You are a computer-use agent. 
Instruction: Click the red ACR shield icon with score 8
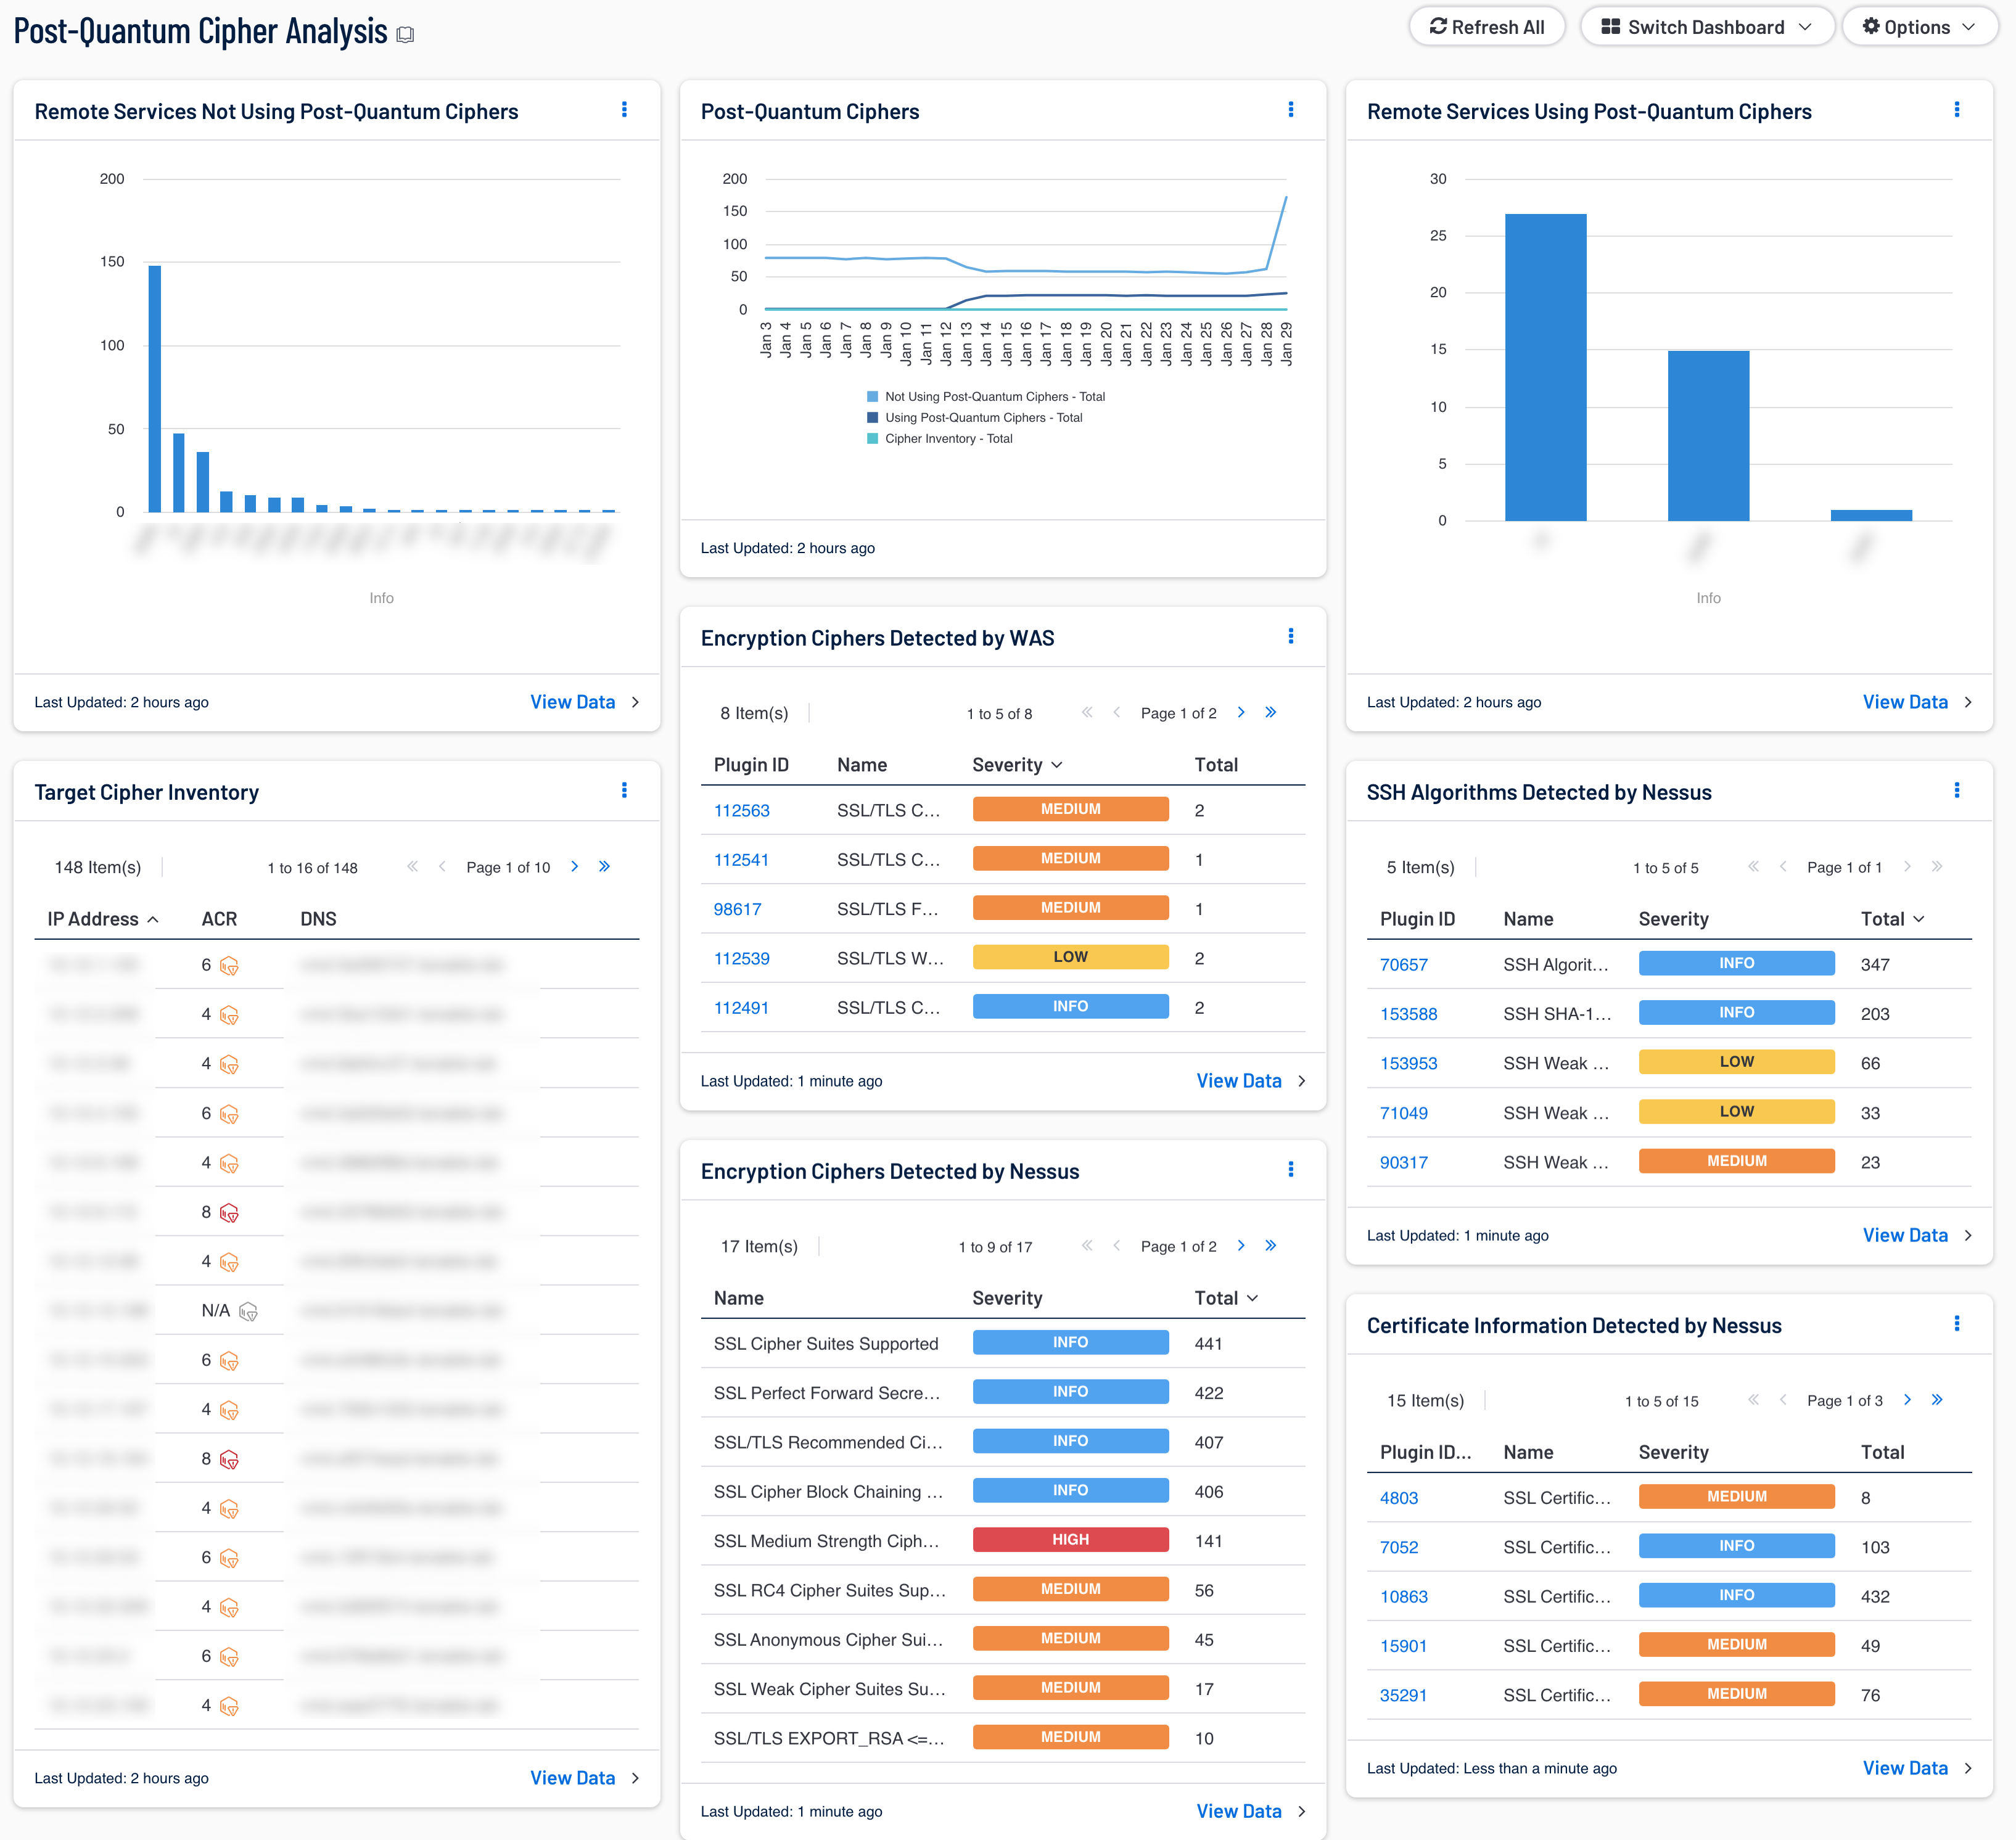point(229,1213)
